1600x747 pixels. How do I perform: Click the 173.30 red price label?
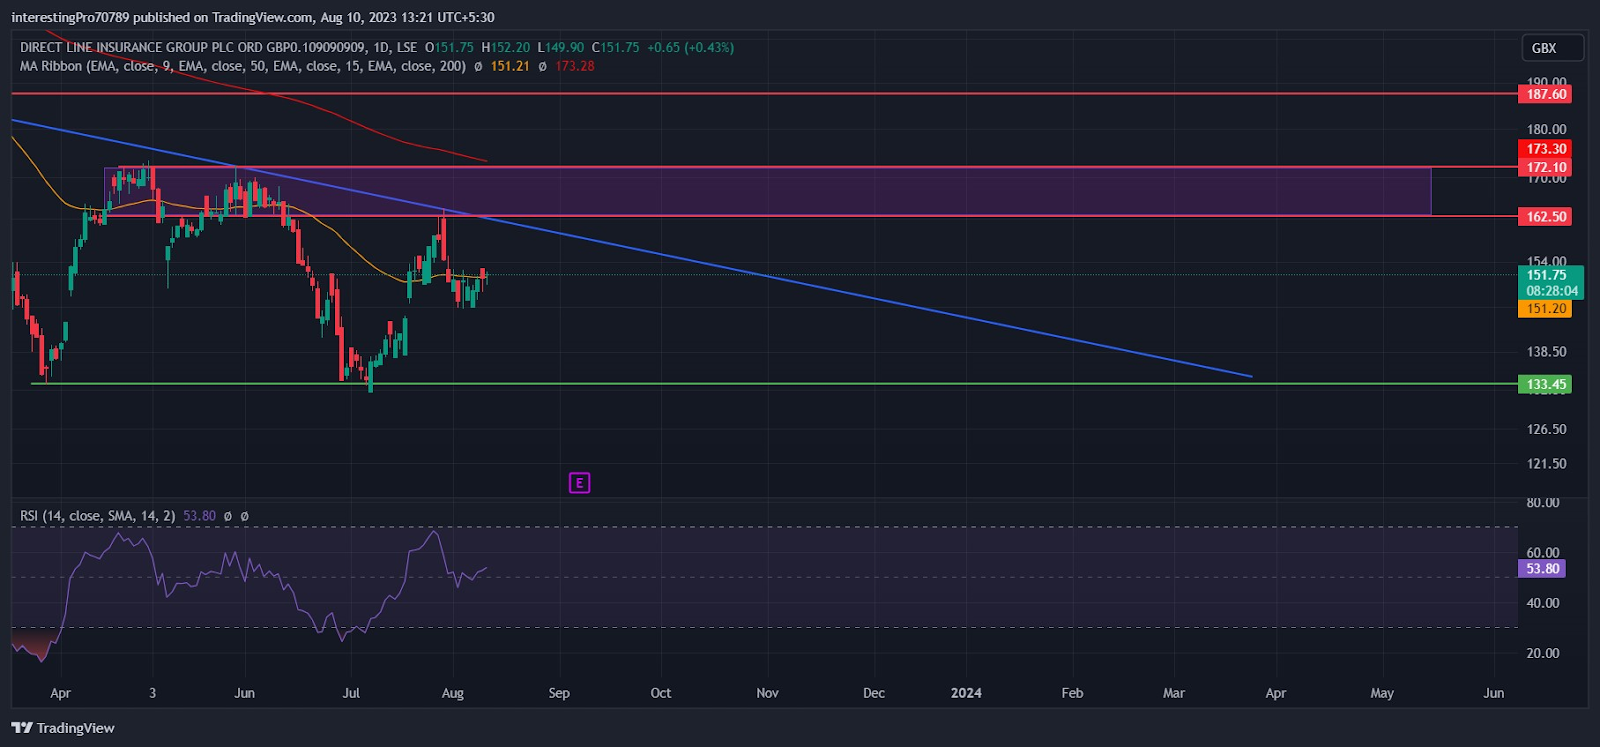coord(1545,149)
